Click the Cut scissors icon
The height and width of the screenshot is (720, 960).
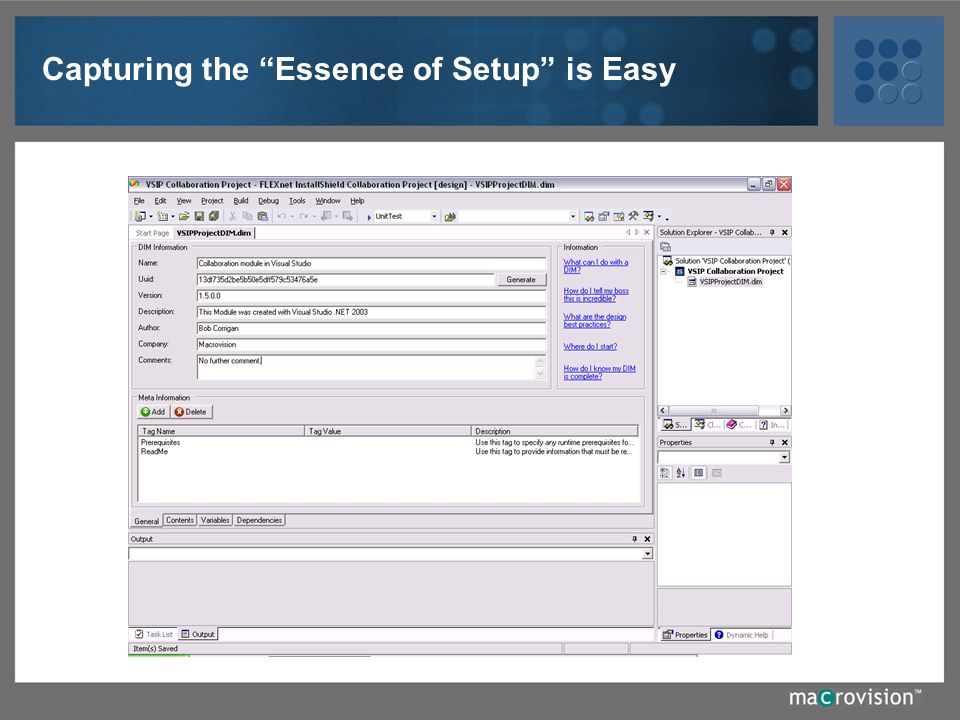tap(233, 216)
